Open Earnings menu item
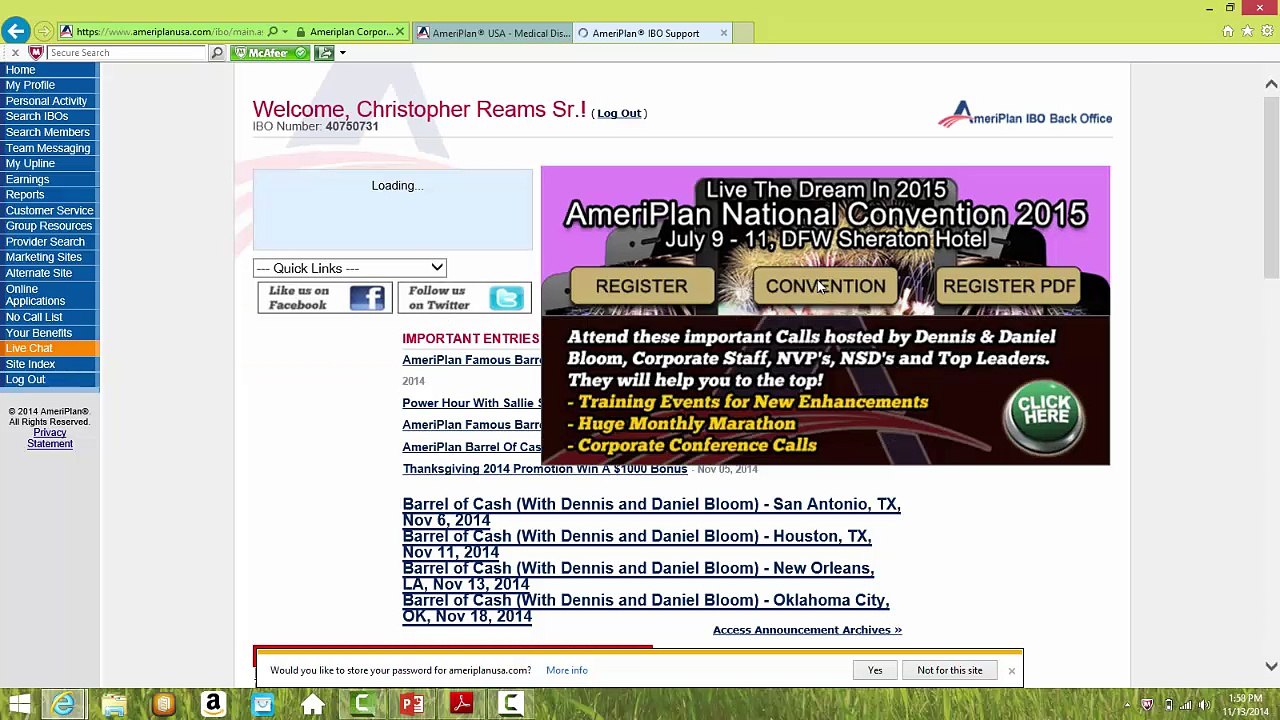 pos(49,179)
